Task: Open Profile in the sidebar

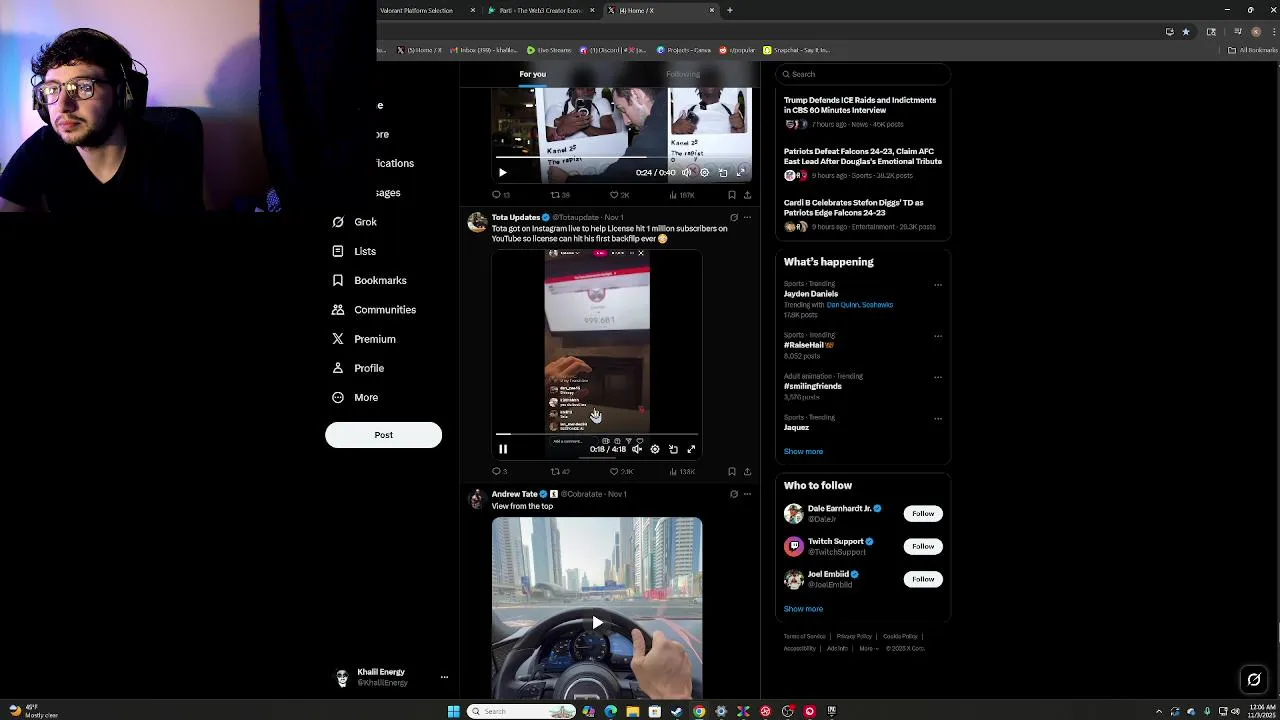Action: [358, 368]
